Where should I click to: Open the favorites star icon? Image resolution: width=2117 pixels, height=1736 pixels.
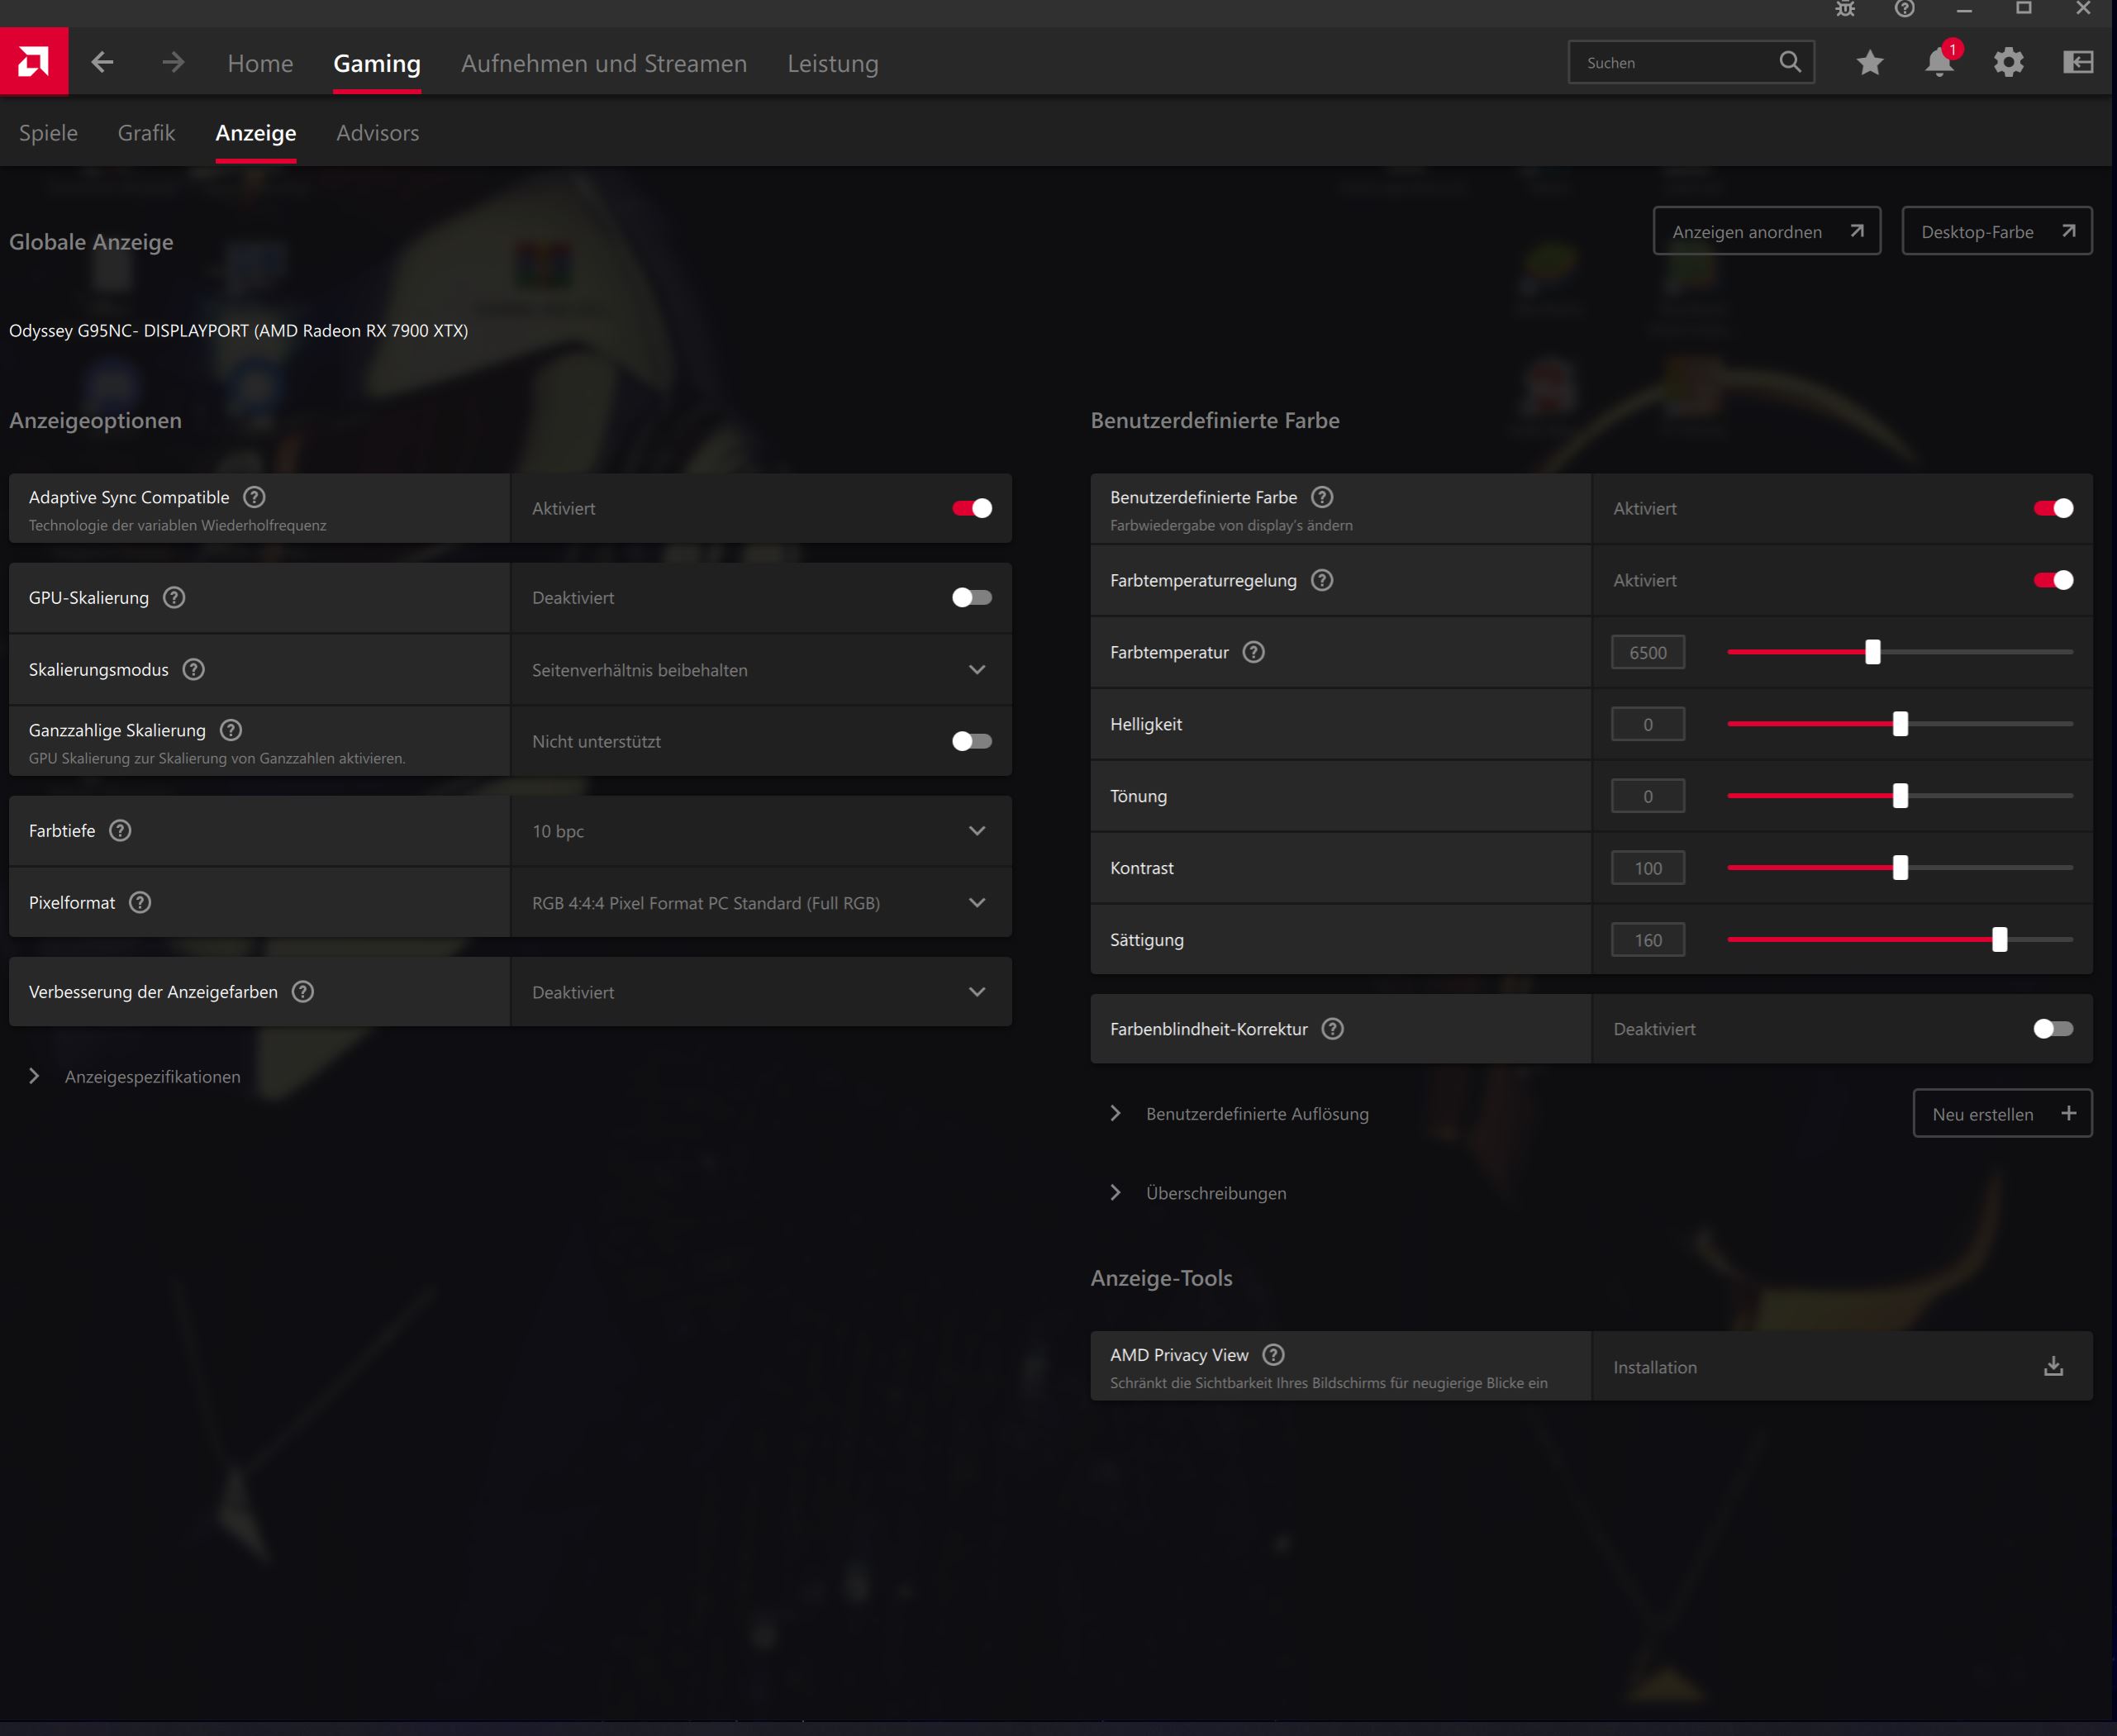pyautogui.click(x=1869, y=63)
